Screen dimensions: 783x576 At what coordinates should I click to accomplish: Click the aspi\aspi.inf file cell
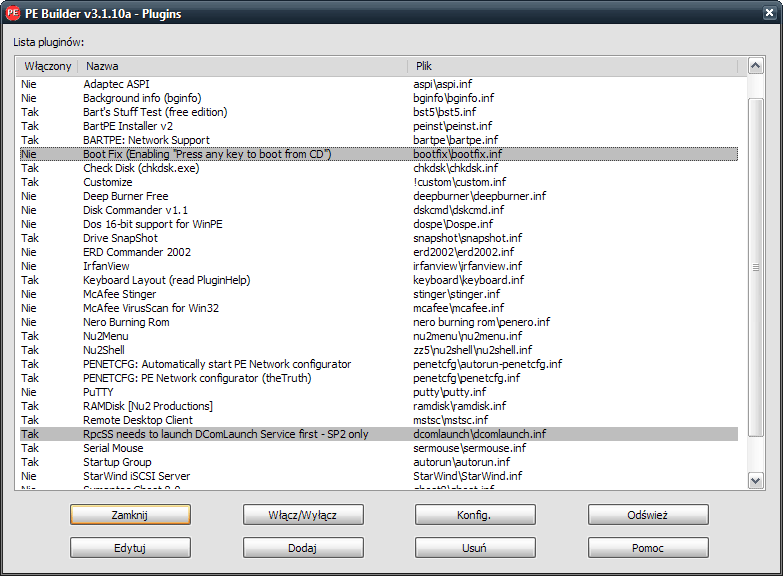(x=442, y=84)
